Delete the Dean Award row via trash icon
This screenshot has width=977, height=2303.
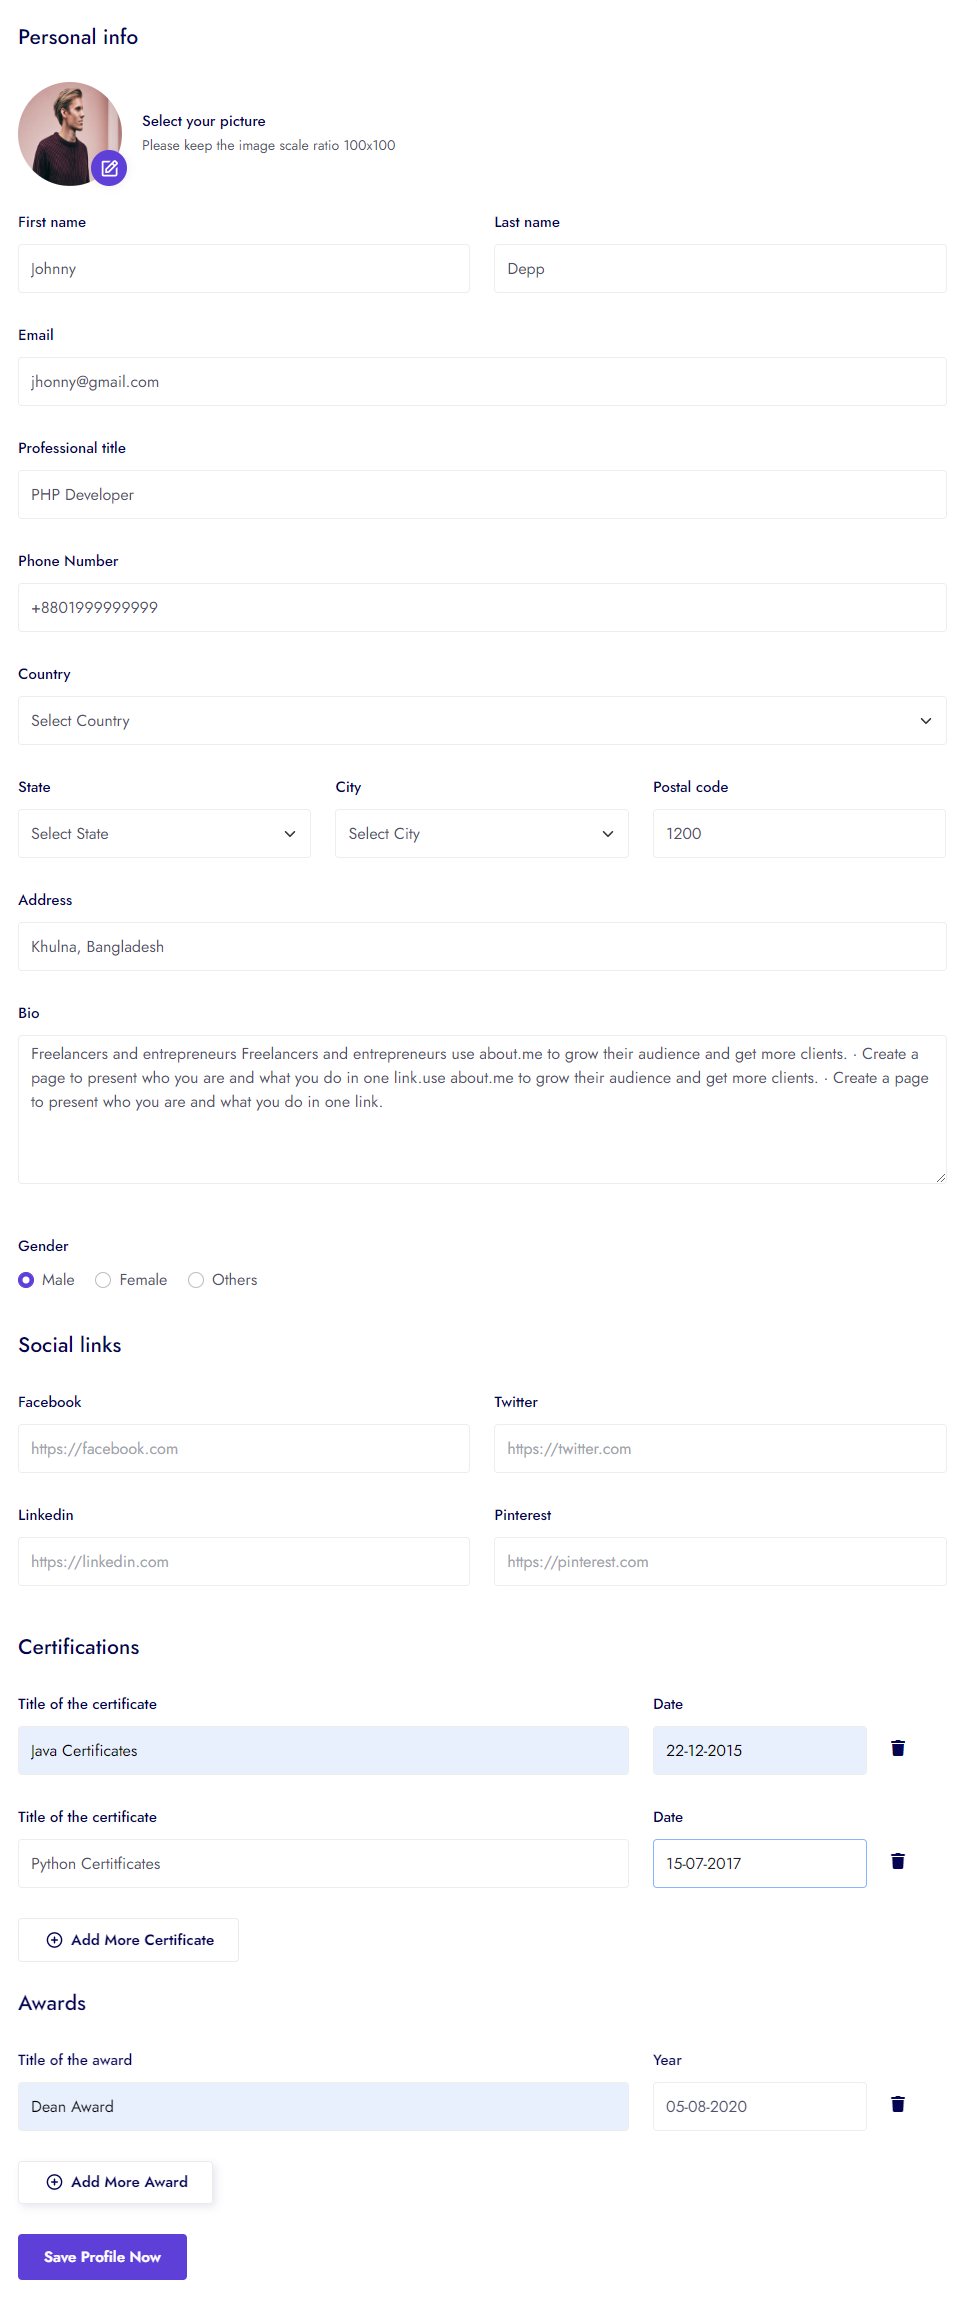point(897,2104)
